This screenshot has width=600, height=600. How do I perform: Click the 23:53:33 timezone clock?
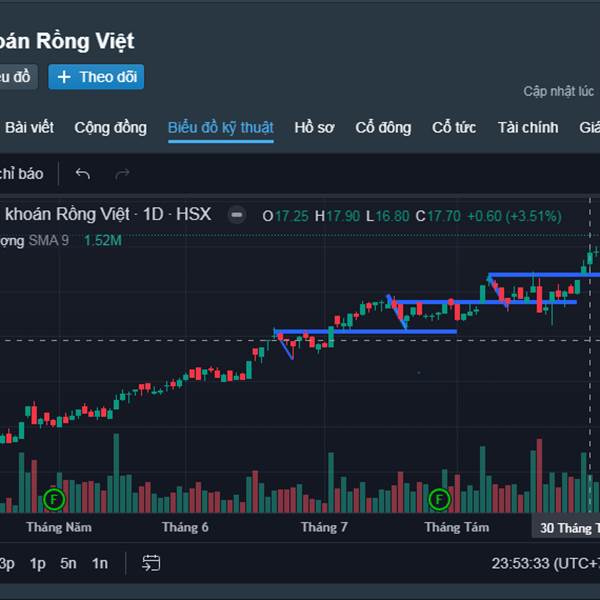(x=546, y=564)
